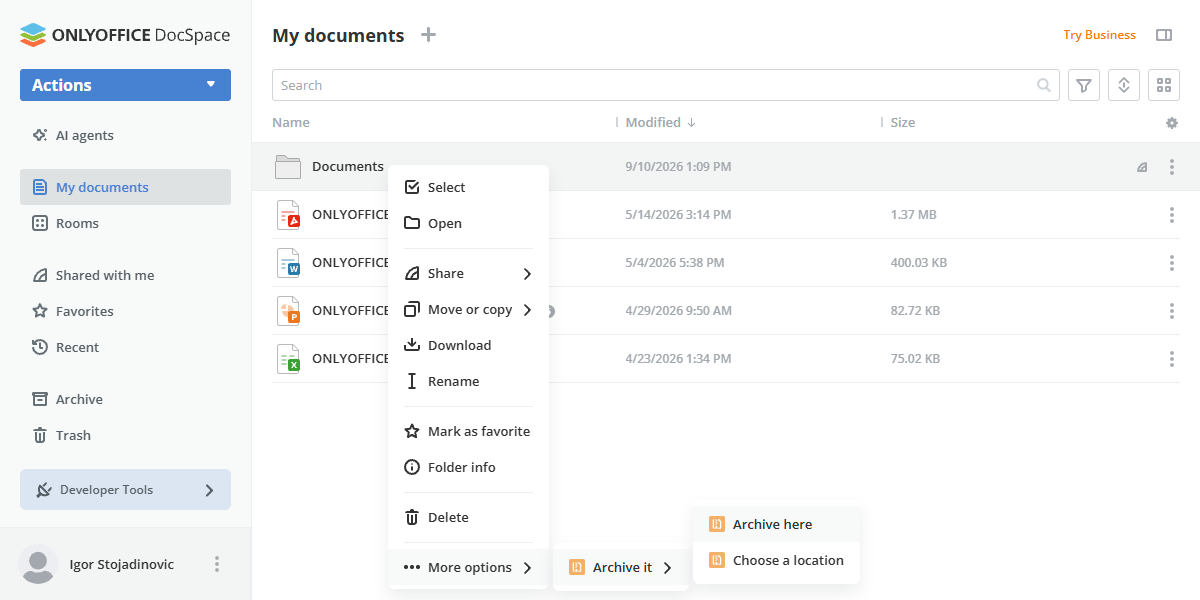Screen dimensions: 1200x600
Task: Click the share icon on Documents row
Action: 1142,167
